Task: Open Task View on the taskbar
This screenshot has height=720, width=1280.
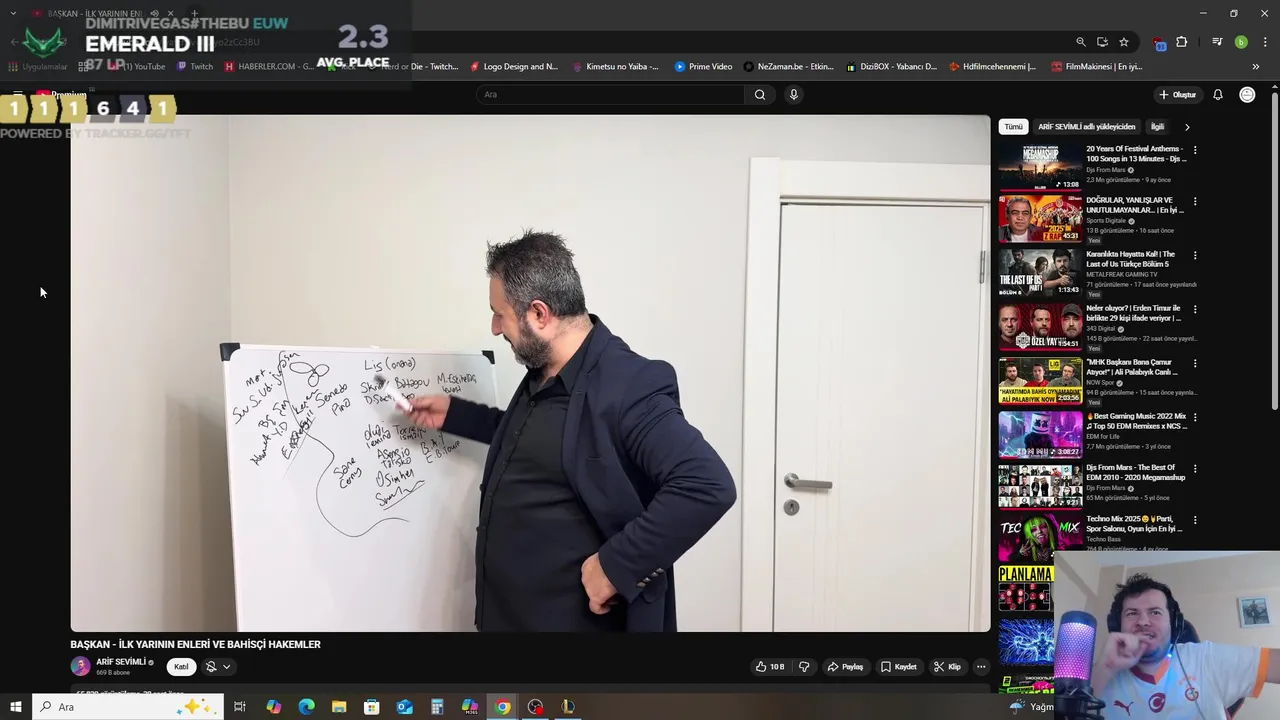Action: [240, 707]
